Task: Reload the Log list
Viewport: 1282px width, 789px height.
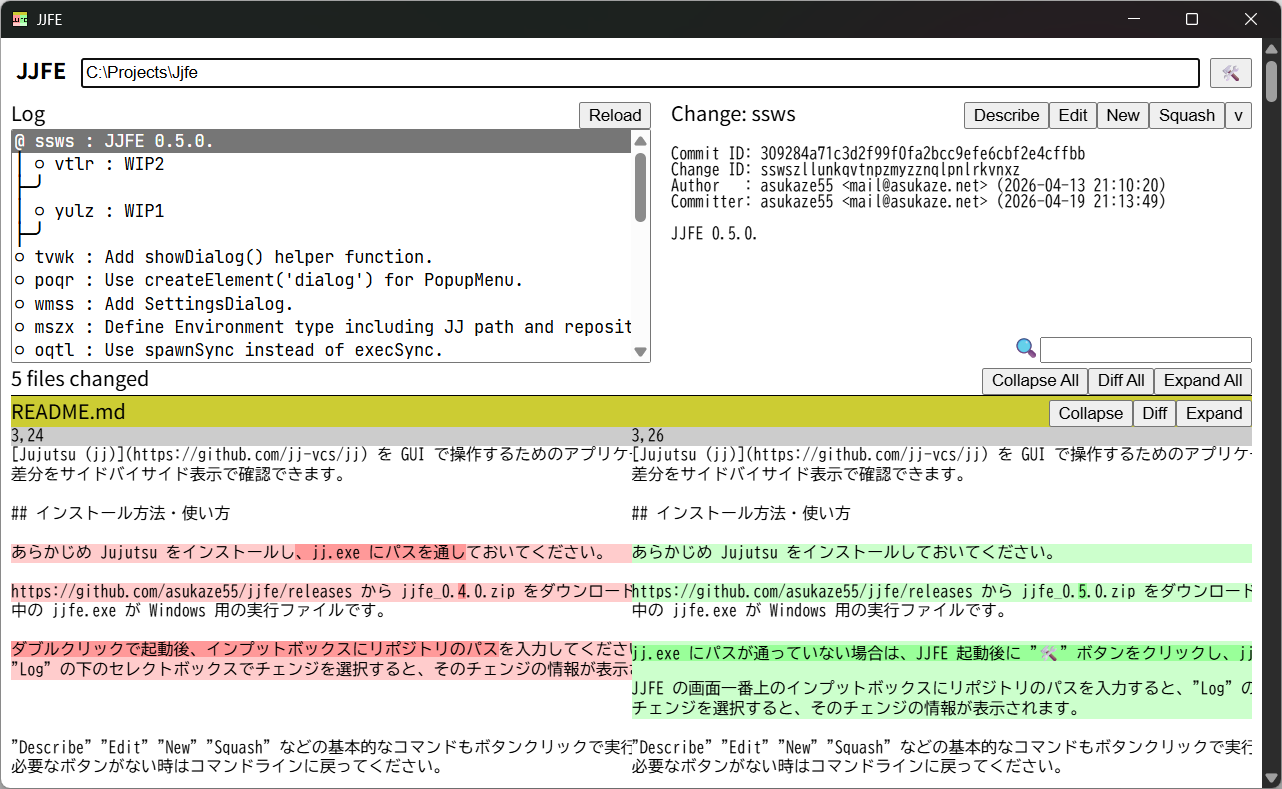Action: pos(615,115)
